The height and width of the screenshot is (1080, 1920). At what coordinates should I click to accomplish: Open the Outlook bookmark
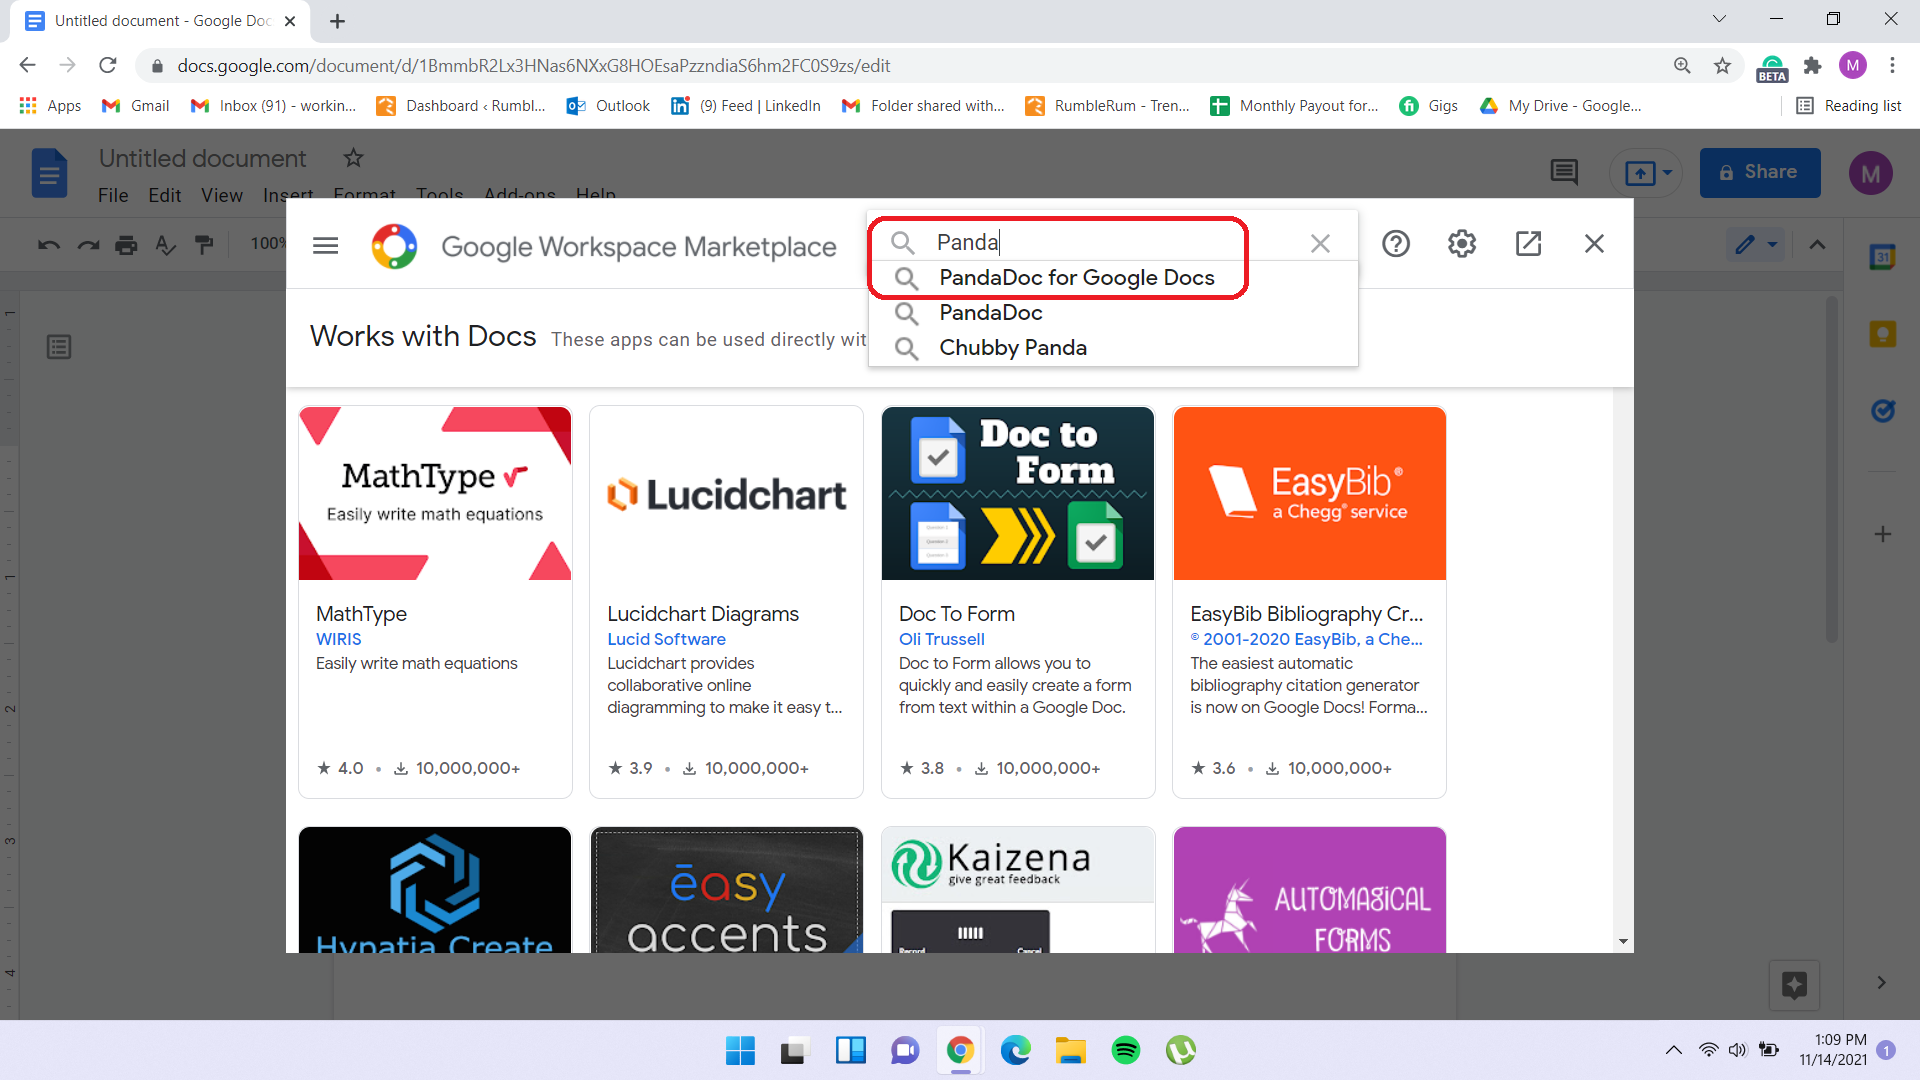click(608, 106)
